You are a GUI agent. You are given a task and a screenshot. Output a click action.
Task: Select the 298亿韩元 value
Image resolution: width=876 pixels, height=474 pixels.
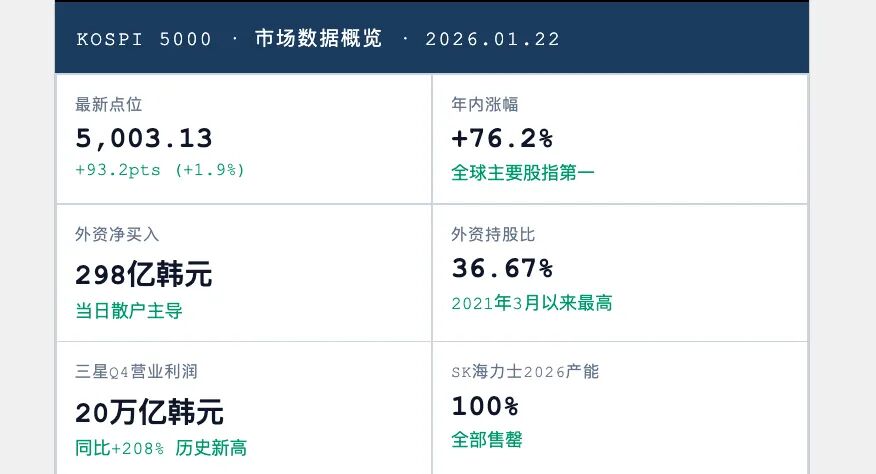click(143, 274)
